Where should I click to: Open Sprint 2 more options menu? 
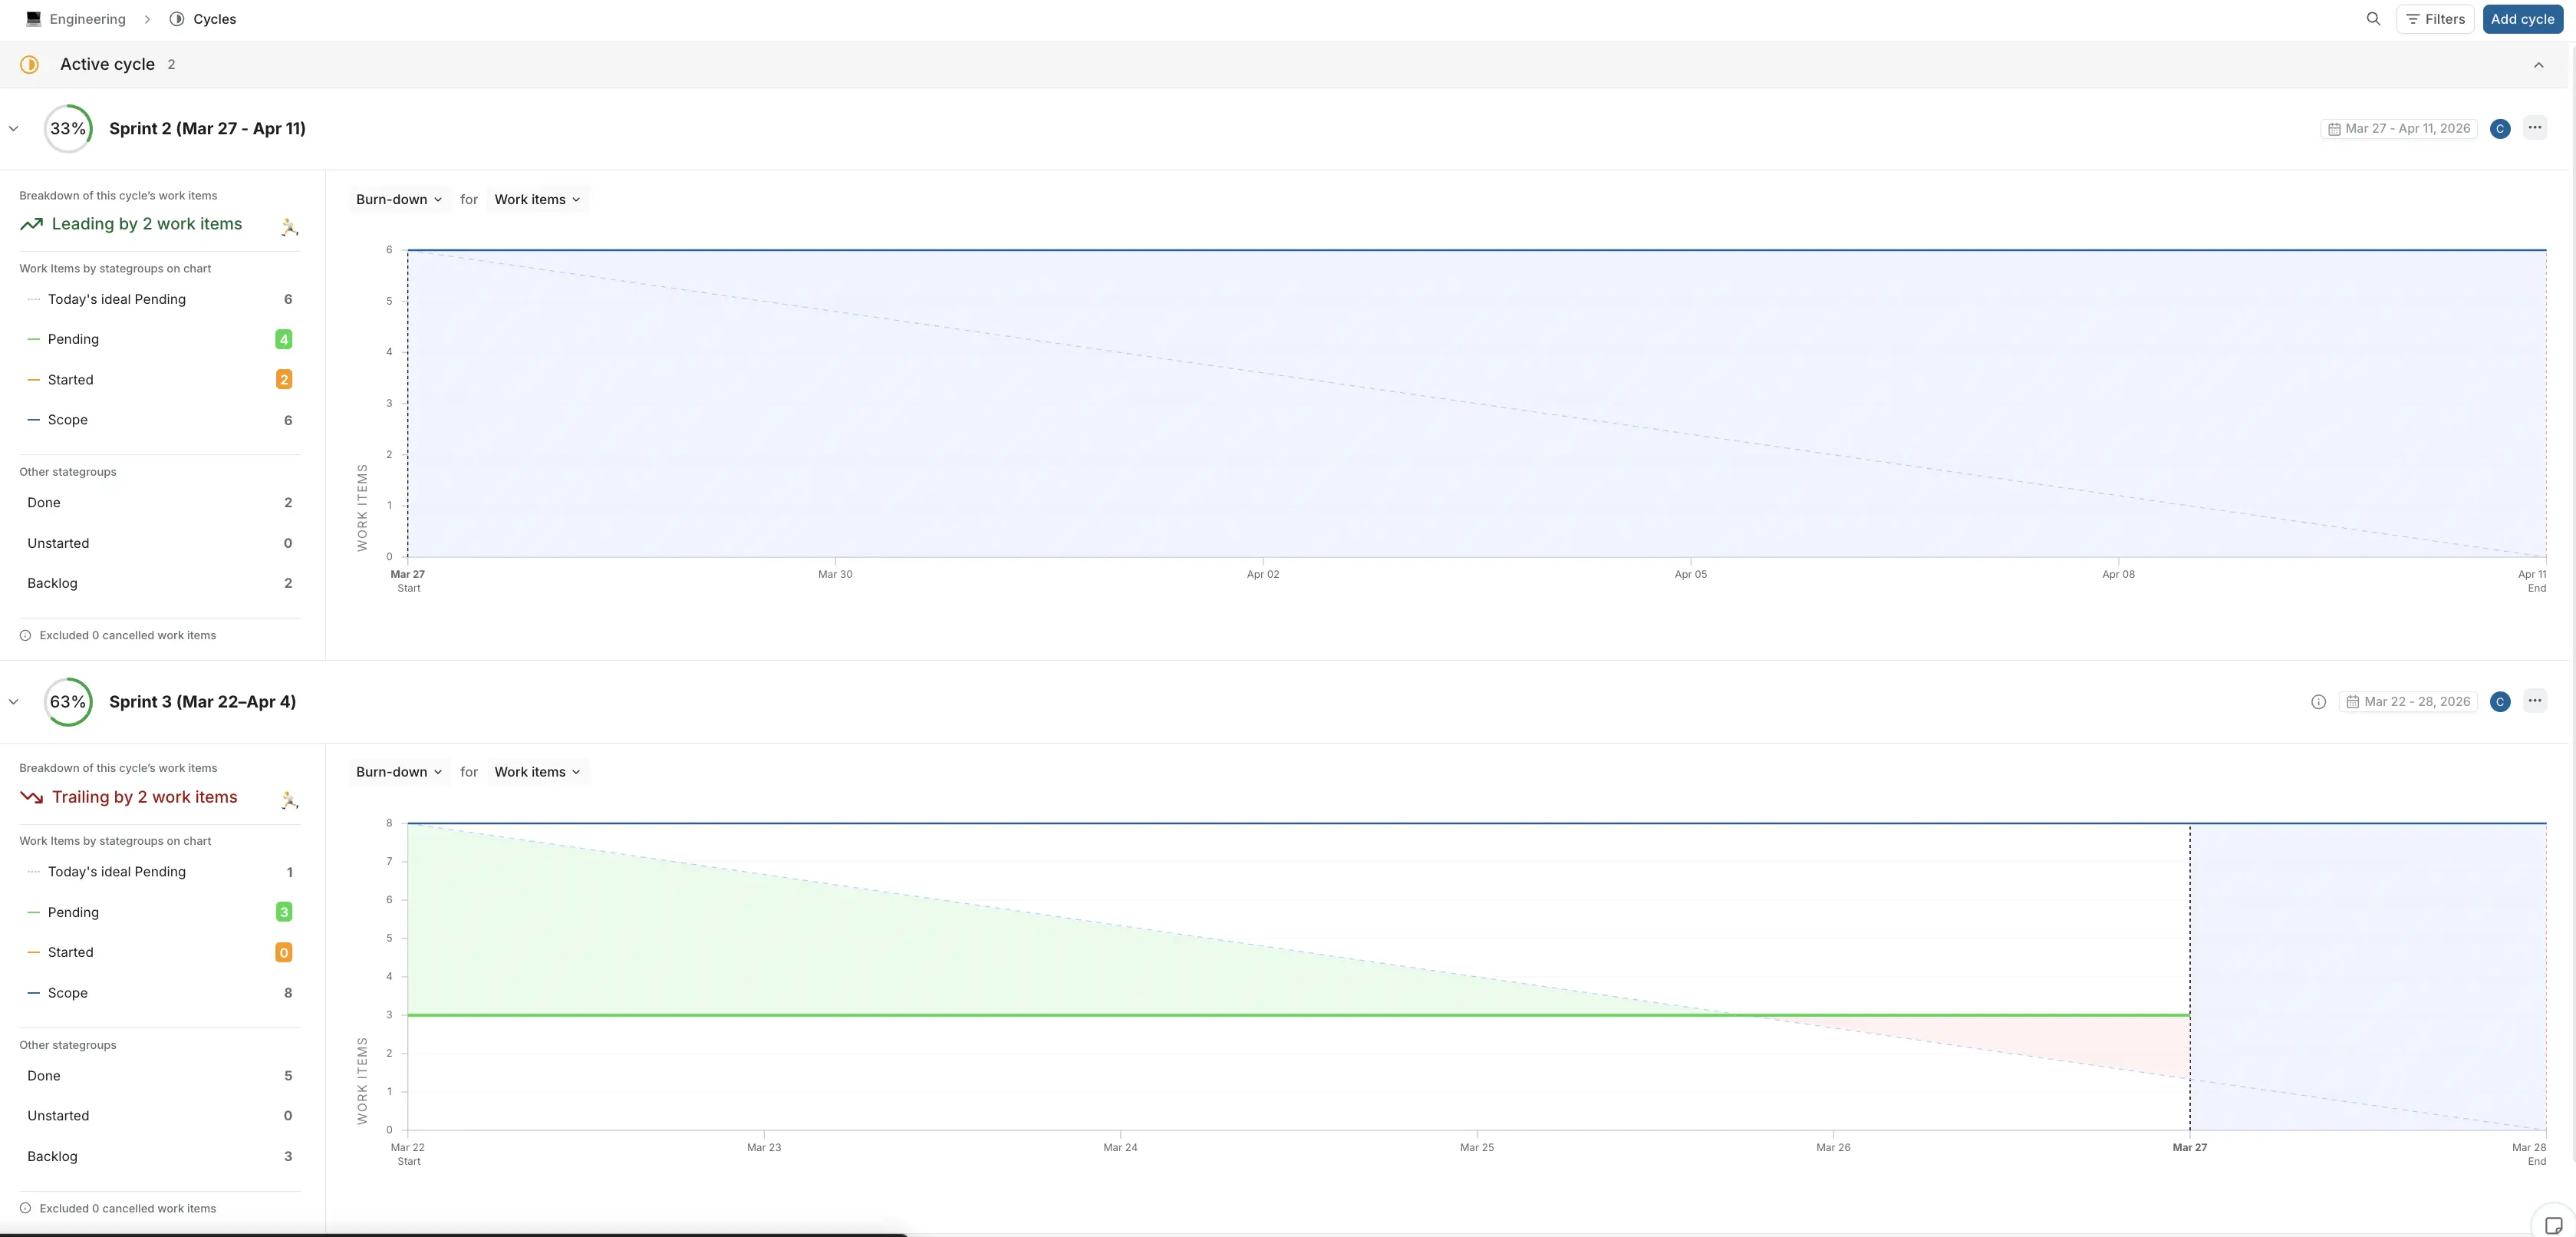2534,128
